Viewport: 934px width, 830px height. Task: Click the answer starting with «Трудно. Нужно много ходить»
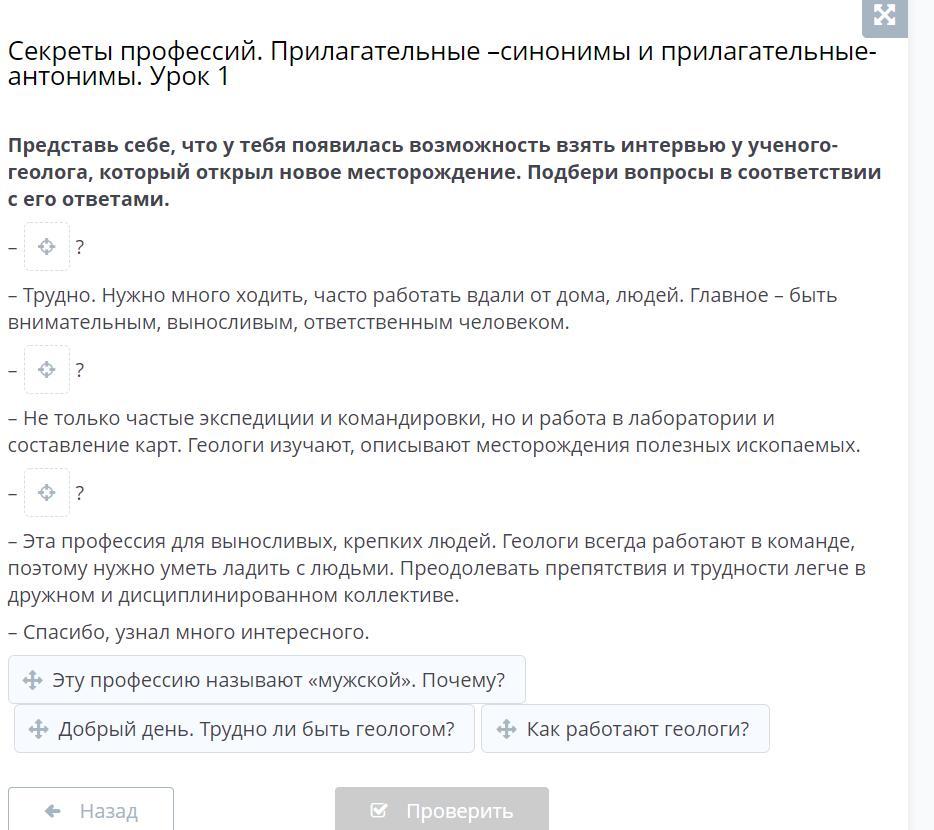[x=422, y=309]
